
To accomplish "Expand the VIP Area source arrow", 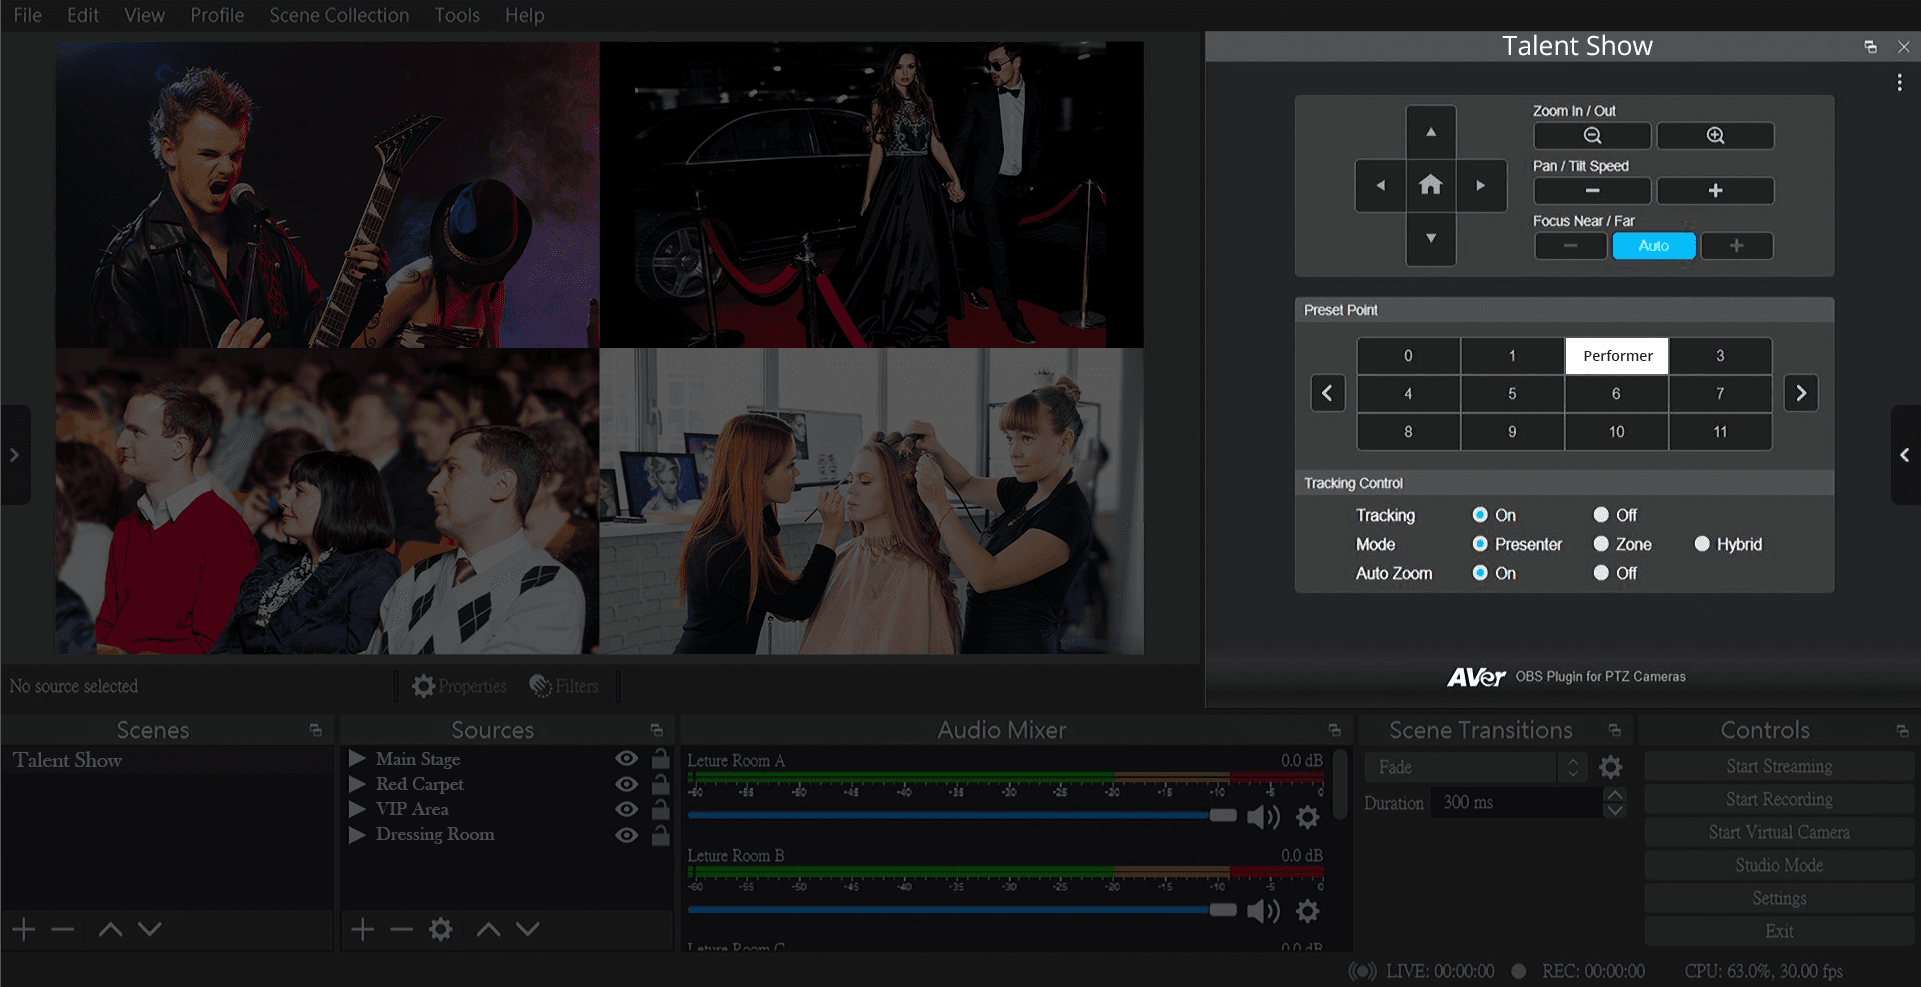I will [357, 809].
